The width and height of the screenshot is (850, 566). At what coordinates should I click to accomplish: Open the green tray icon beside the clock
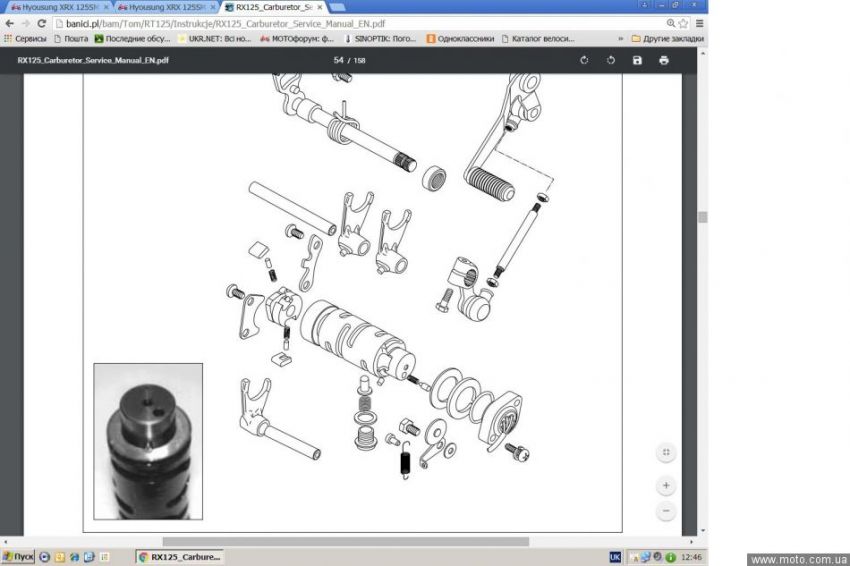click(x=671, y=557)
